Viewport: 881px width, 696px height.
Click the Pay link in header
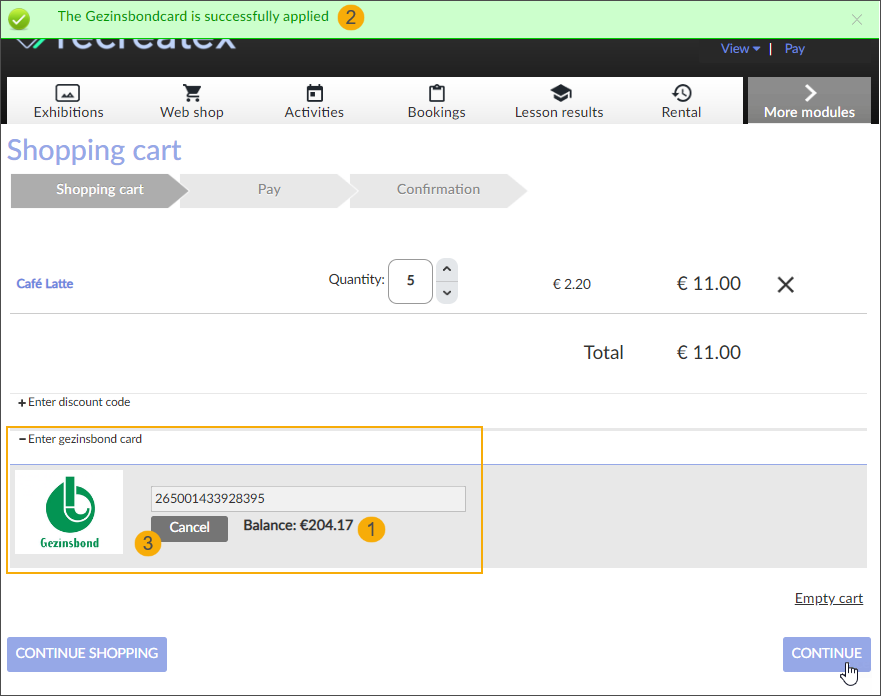[795, 48]
